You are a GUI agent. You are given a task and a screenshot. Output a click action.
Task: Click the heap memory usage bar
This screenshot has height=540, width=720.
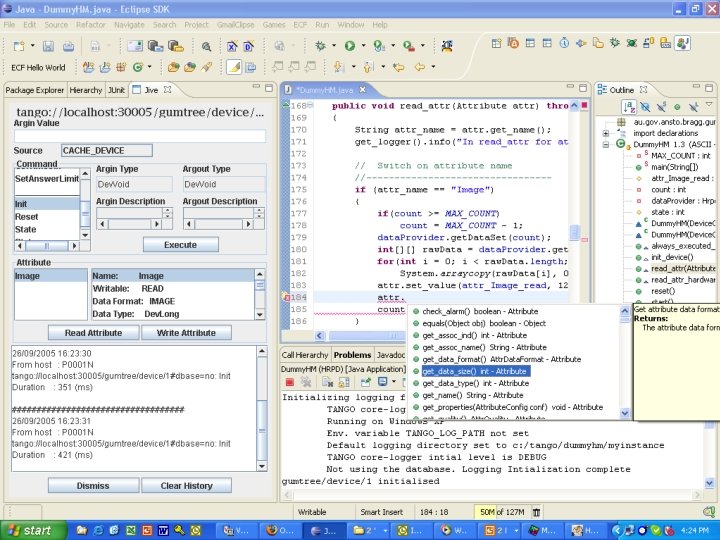502,511
